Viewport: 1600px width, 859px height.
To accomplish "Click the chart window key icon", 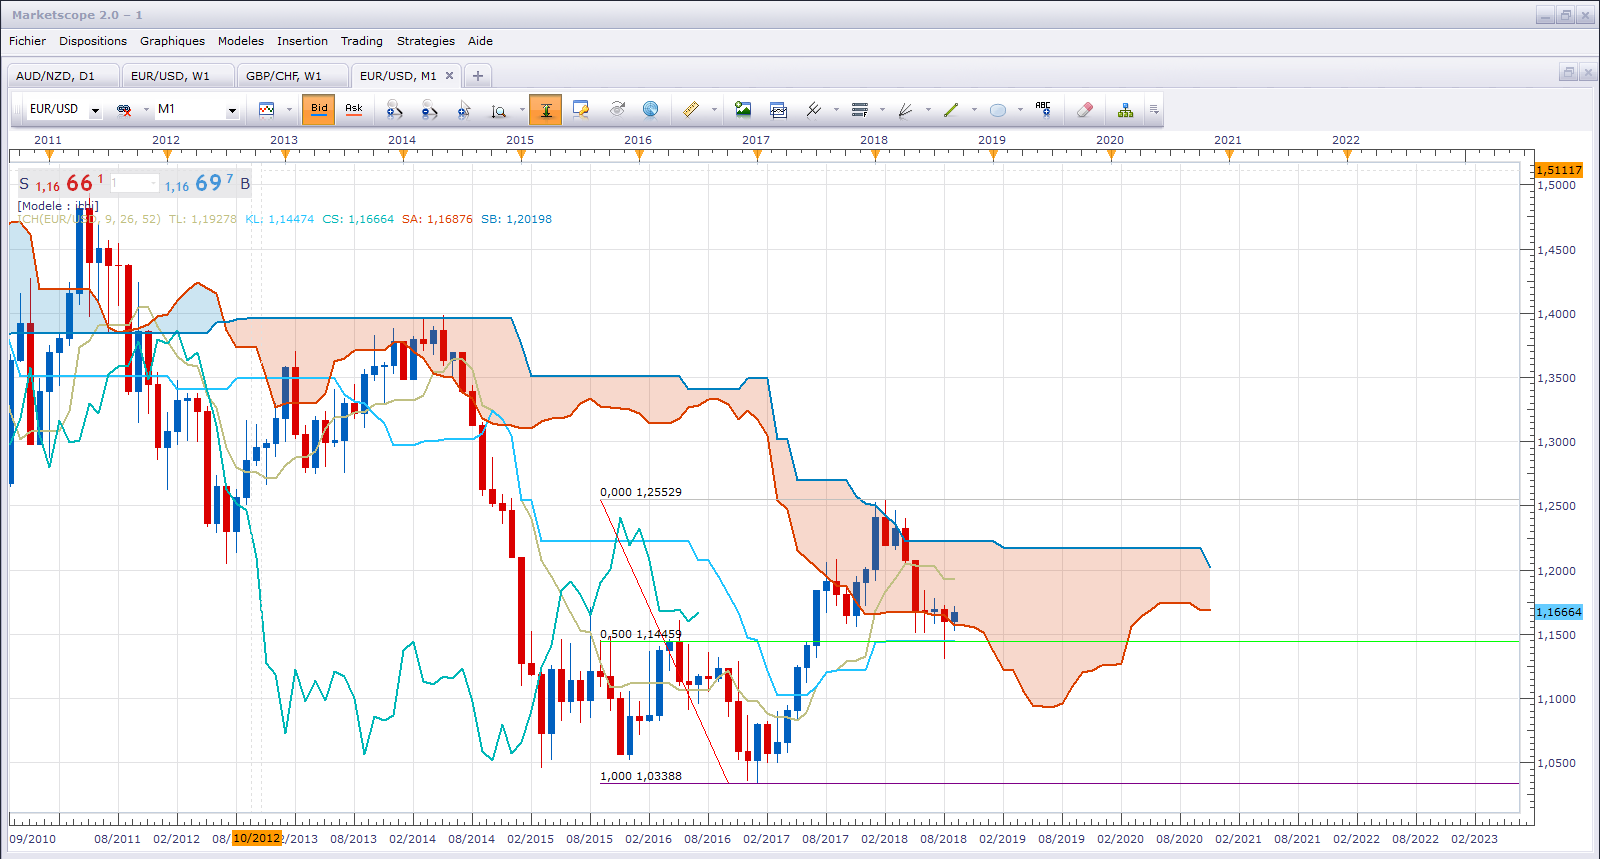I will click(x=580, y=110).
